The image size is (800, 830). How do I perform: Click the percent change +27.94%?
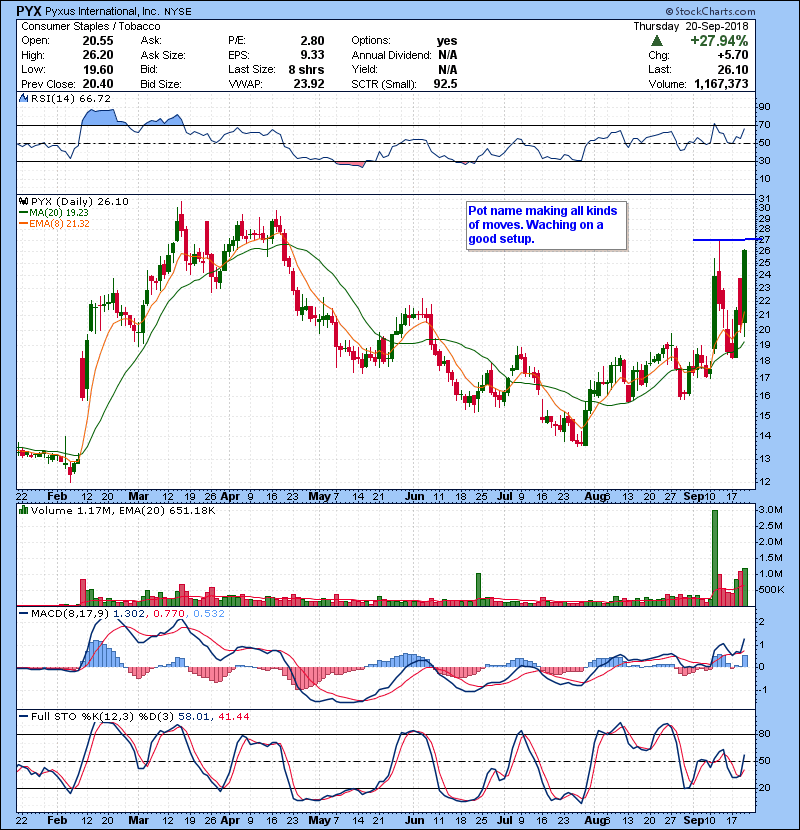click(719, 41)
